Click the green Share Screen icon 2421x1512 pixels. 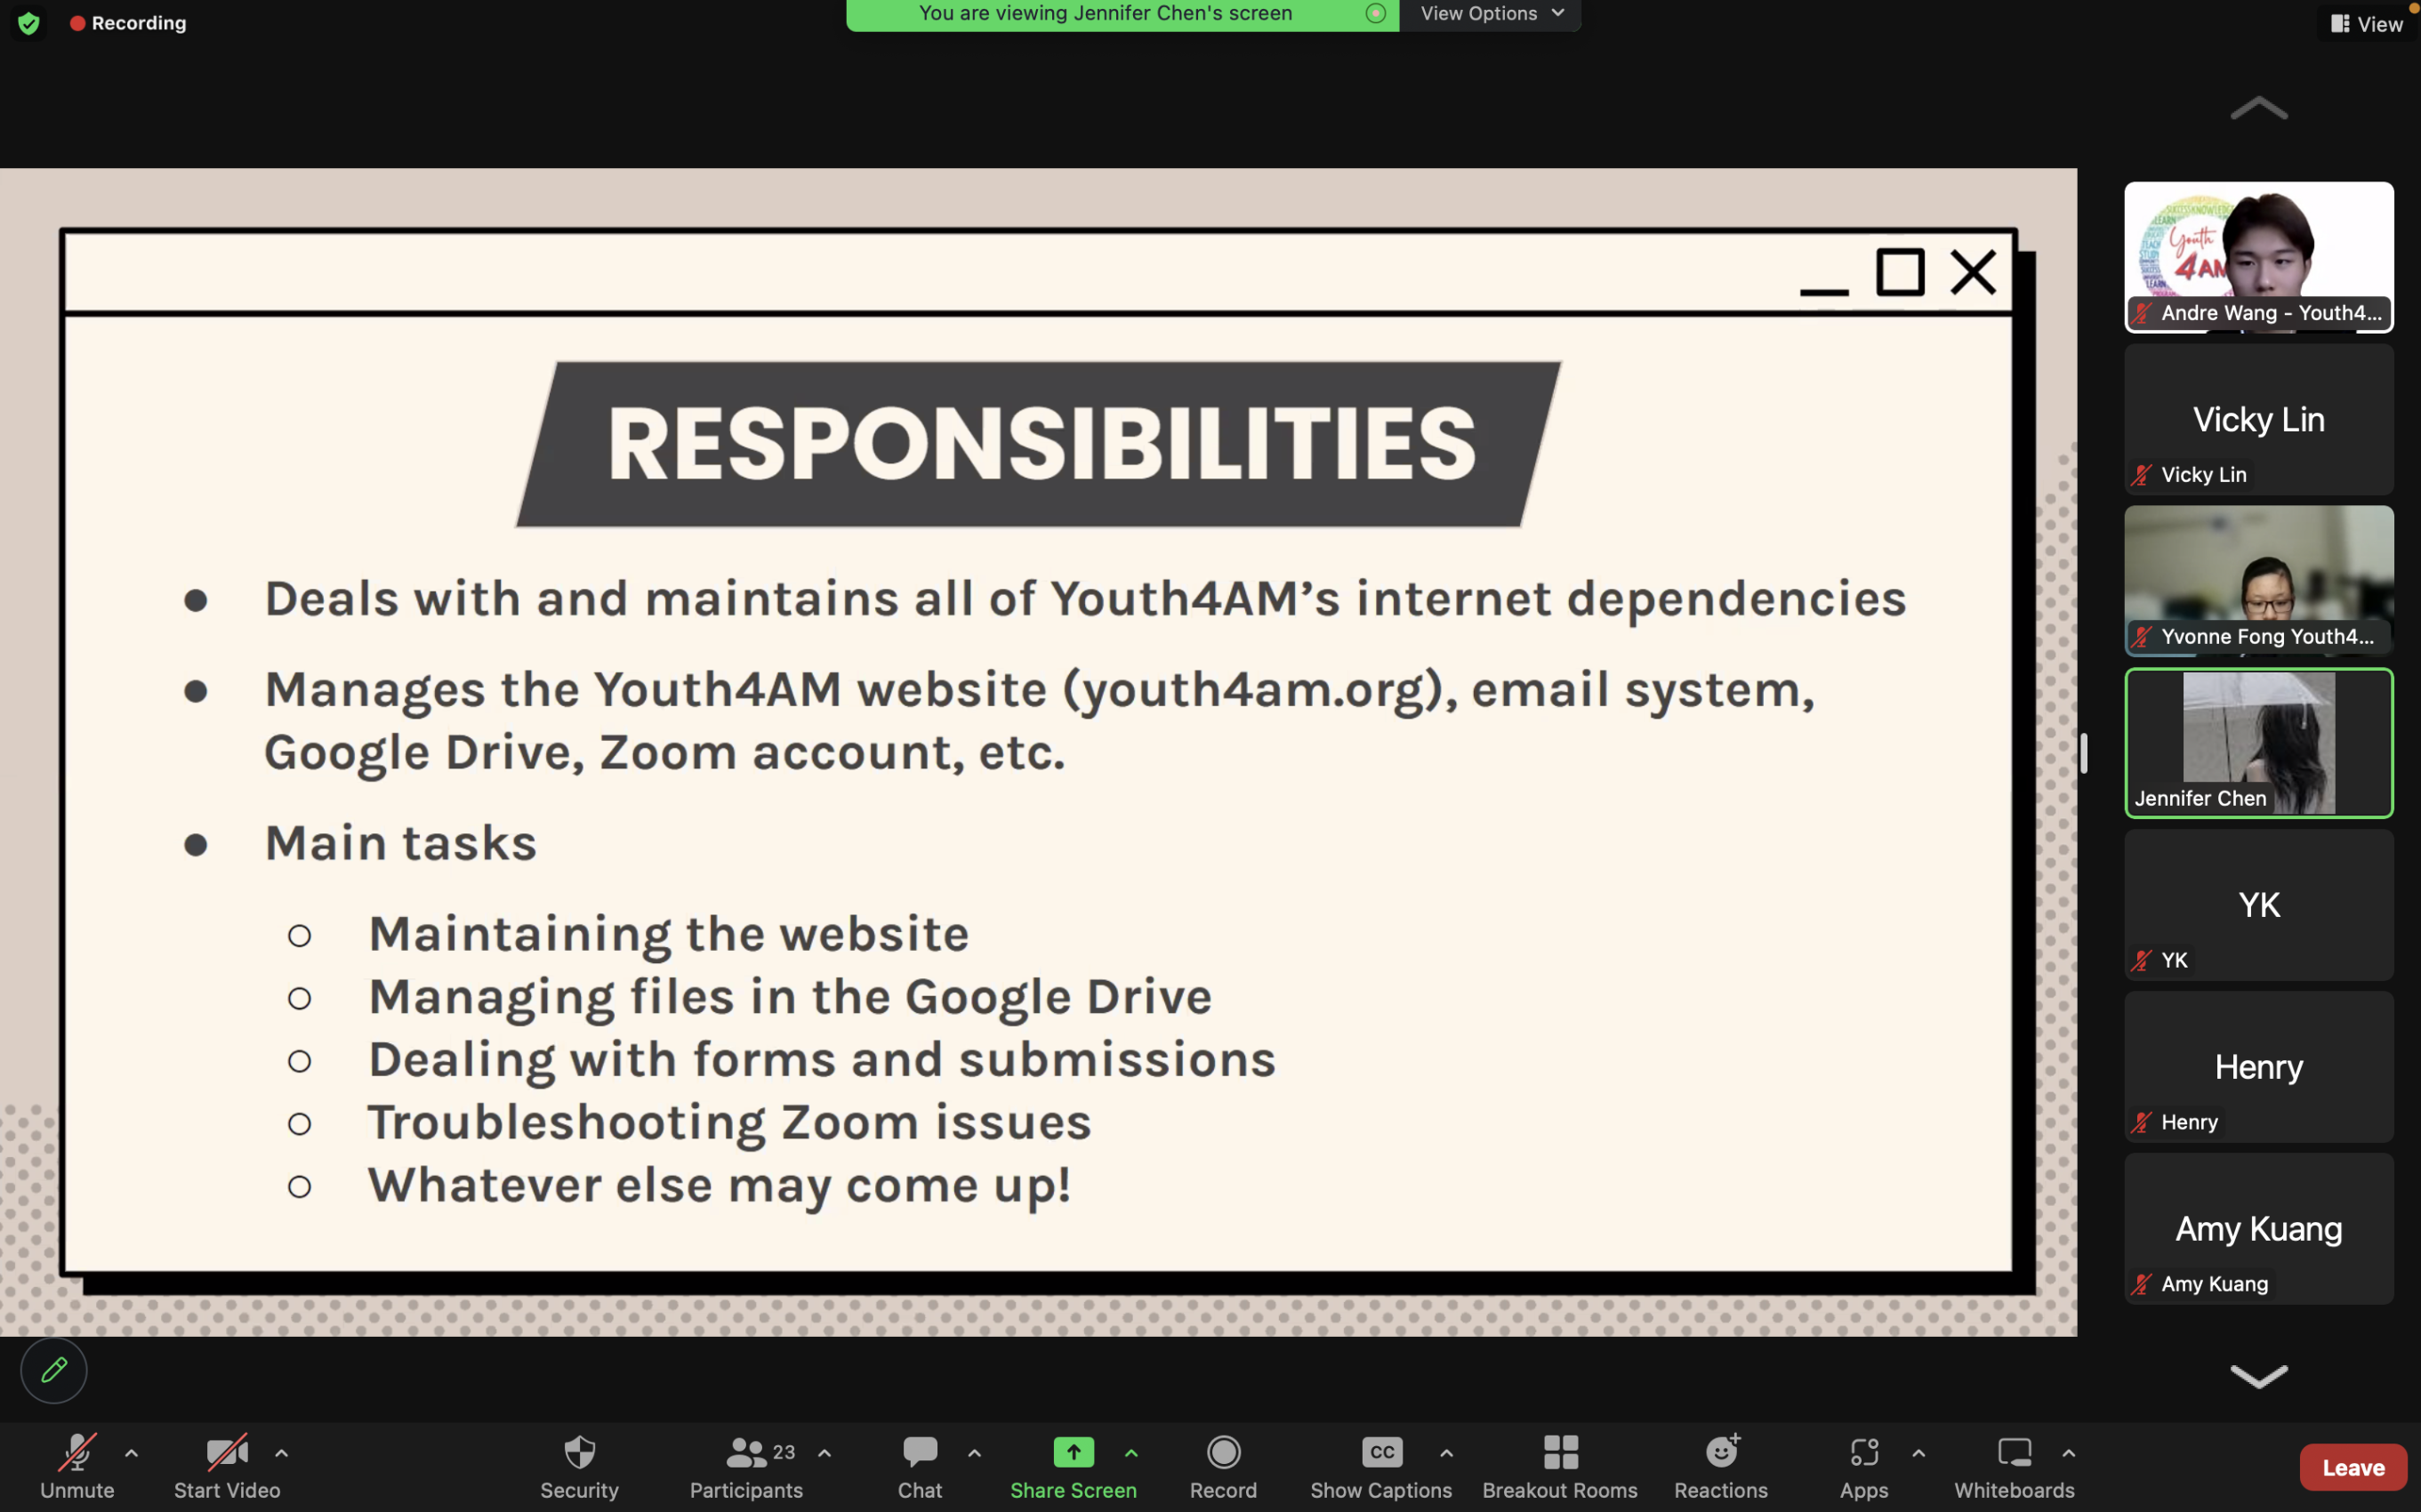(x=1073, y=1452)
